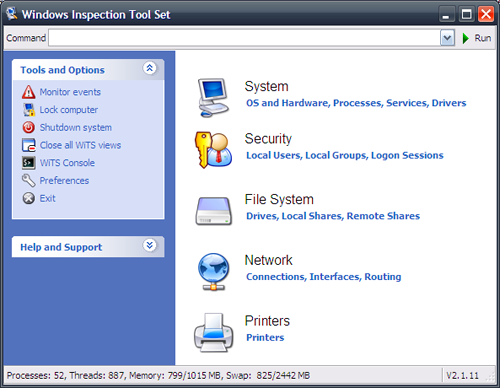The height and width of the screenshot is (388, 500).
Task: Collapse the Tools and Options panel
Action: [150, 68]
